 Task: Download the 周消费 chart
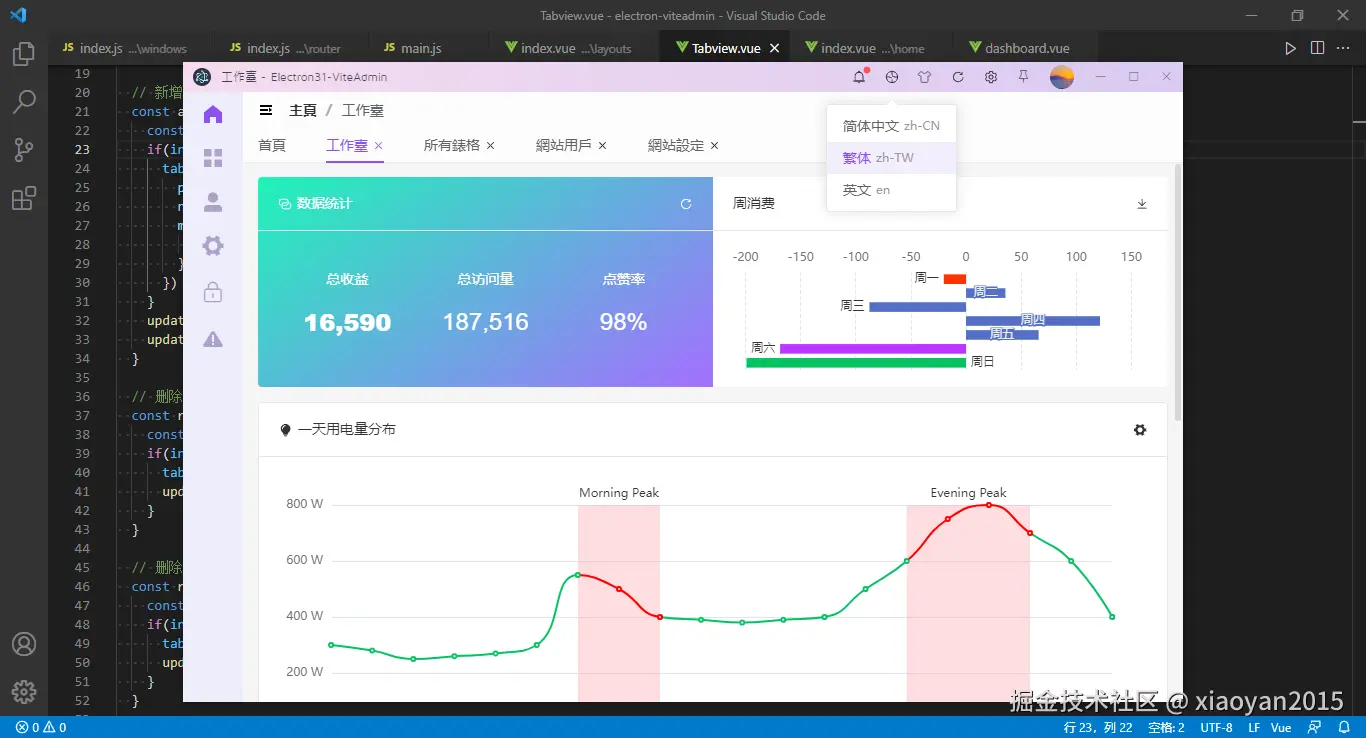tap(1142, 204)
